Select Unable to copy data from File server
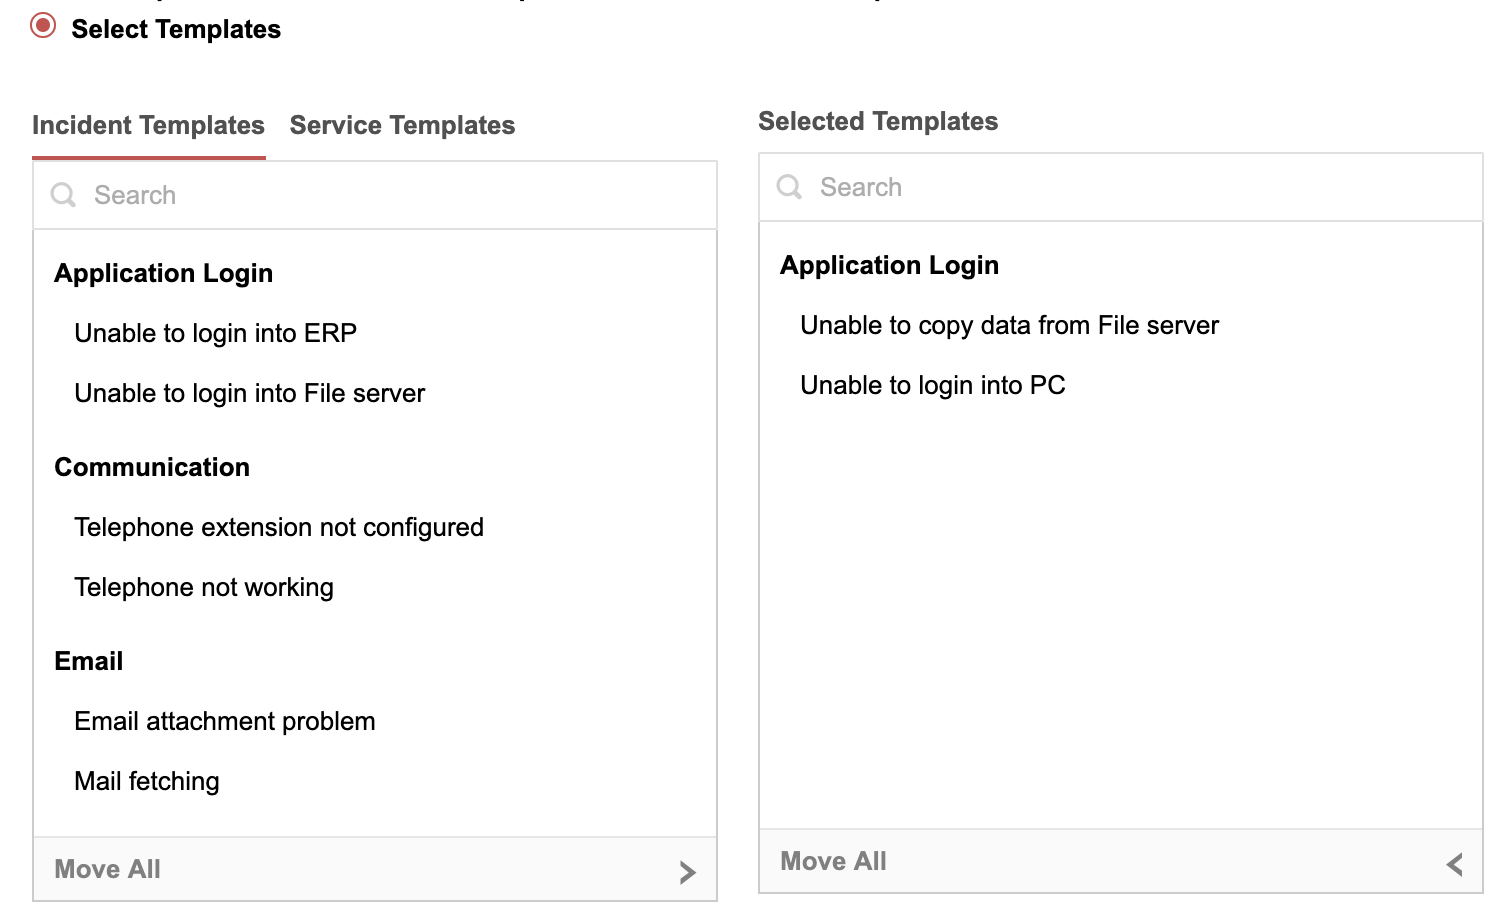Screen dimensions: 1512x924 (1009, 325)
